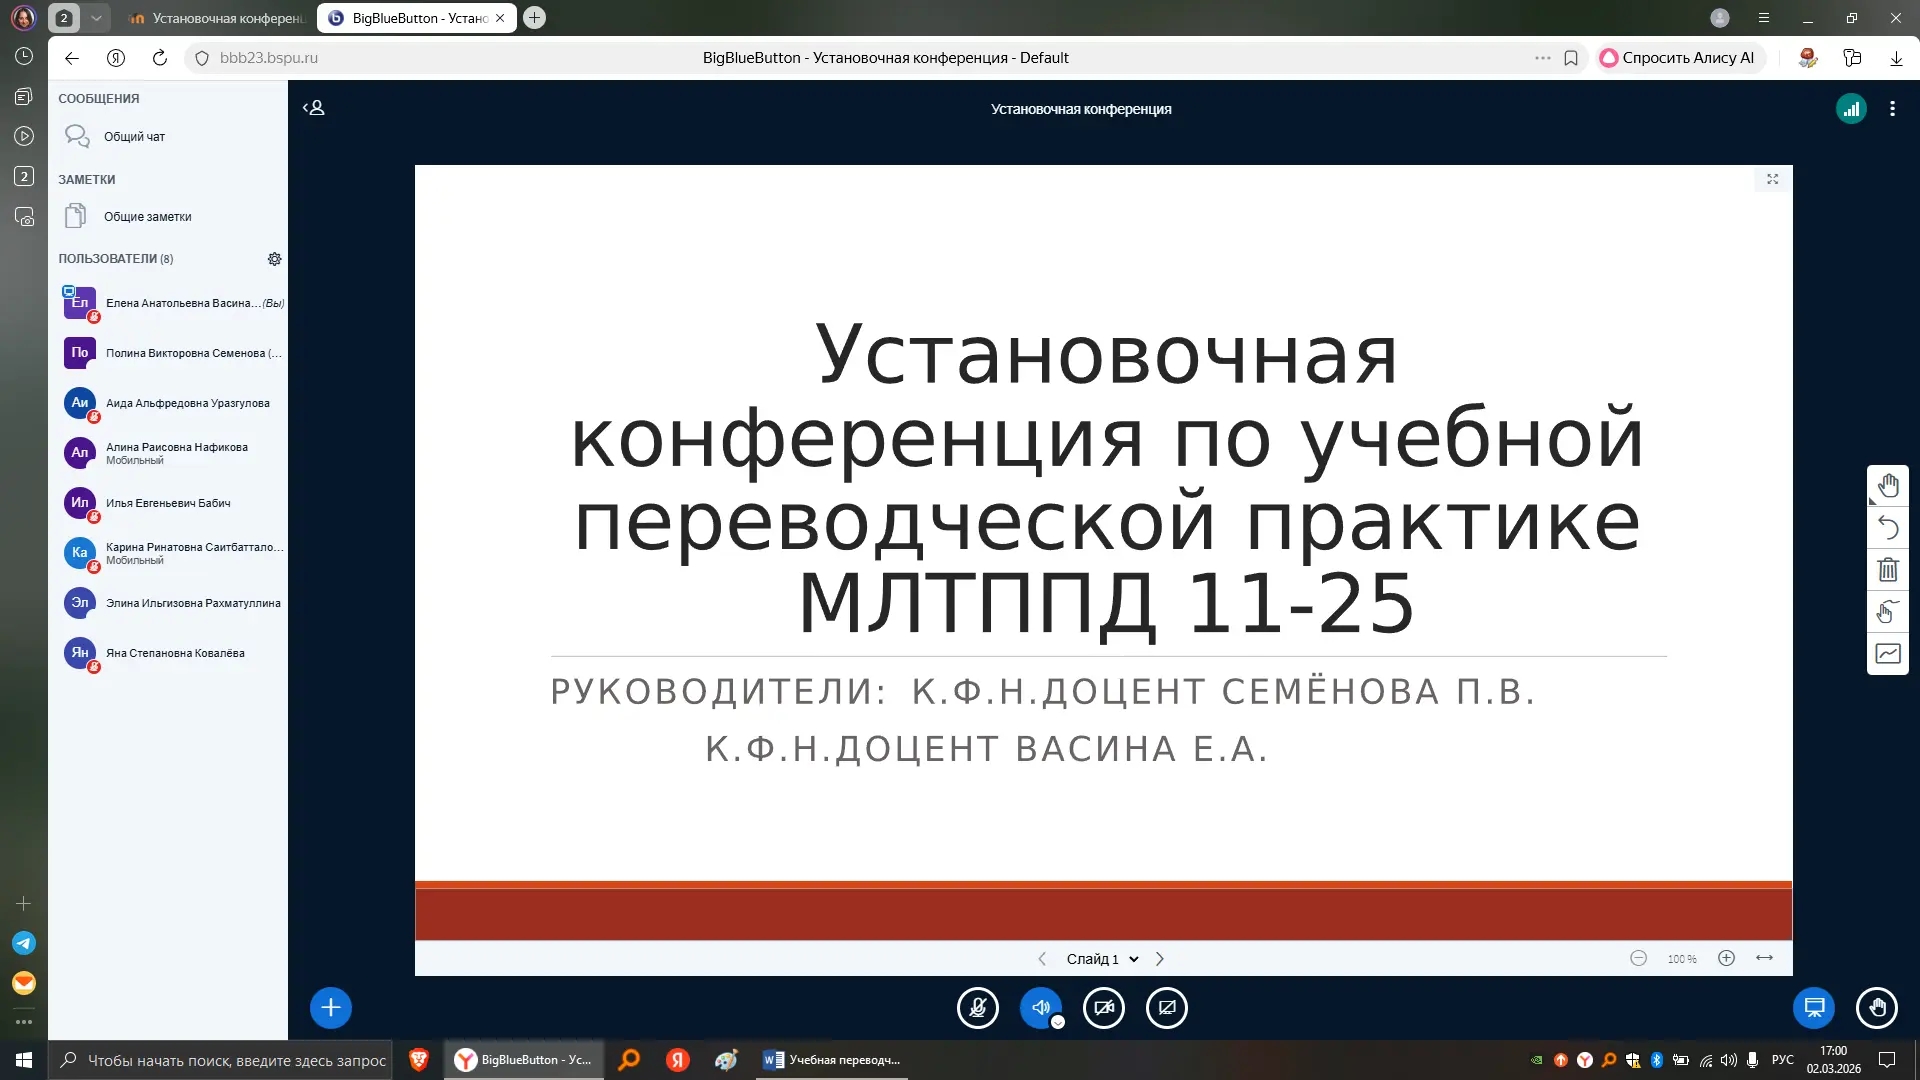Collapse the users list panel
This screenshot has width=1920, height=1080.
[x=314, y=108]
